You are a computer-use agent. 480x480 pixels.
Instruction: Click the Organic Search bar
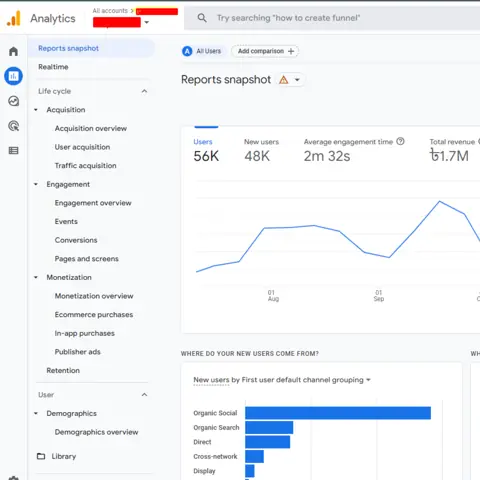(x=269, y=427)
